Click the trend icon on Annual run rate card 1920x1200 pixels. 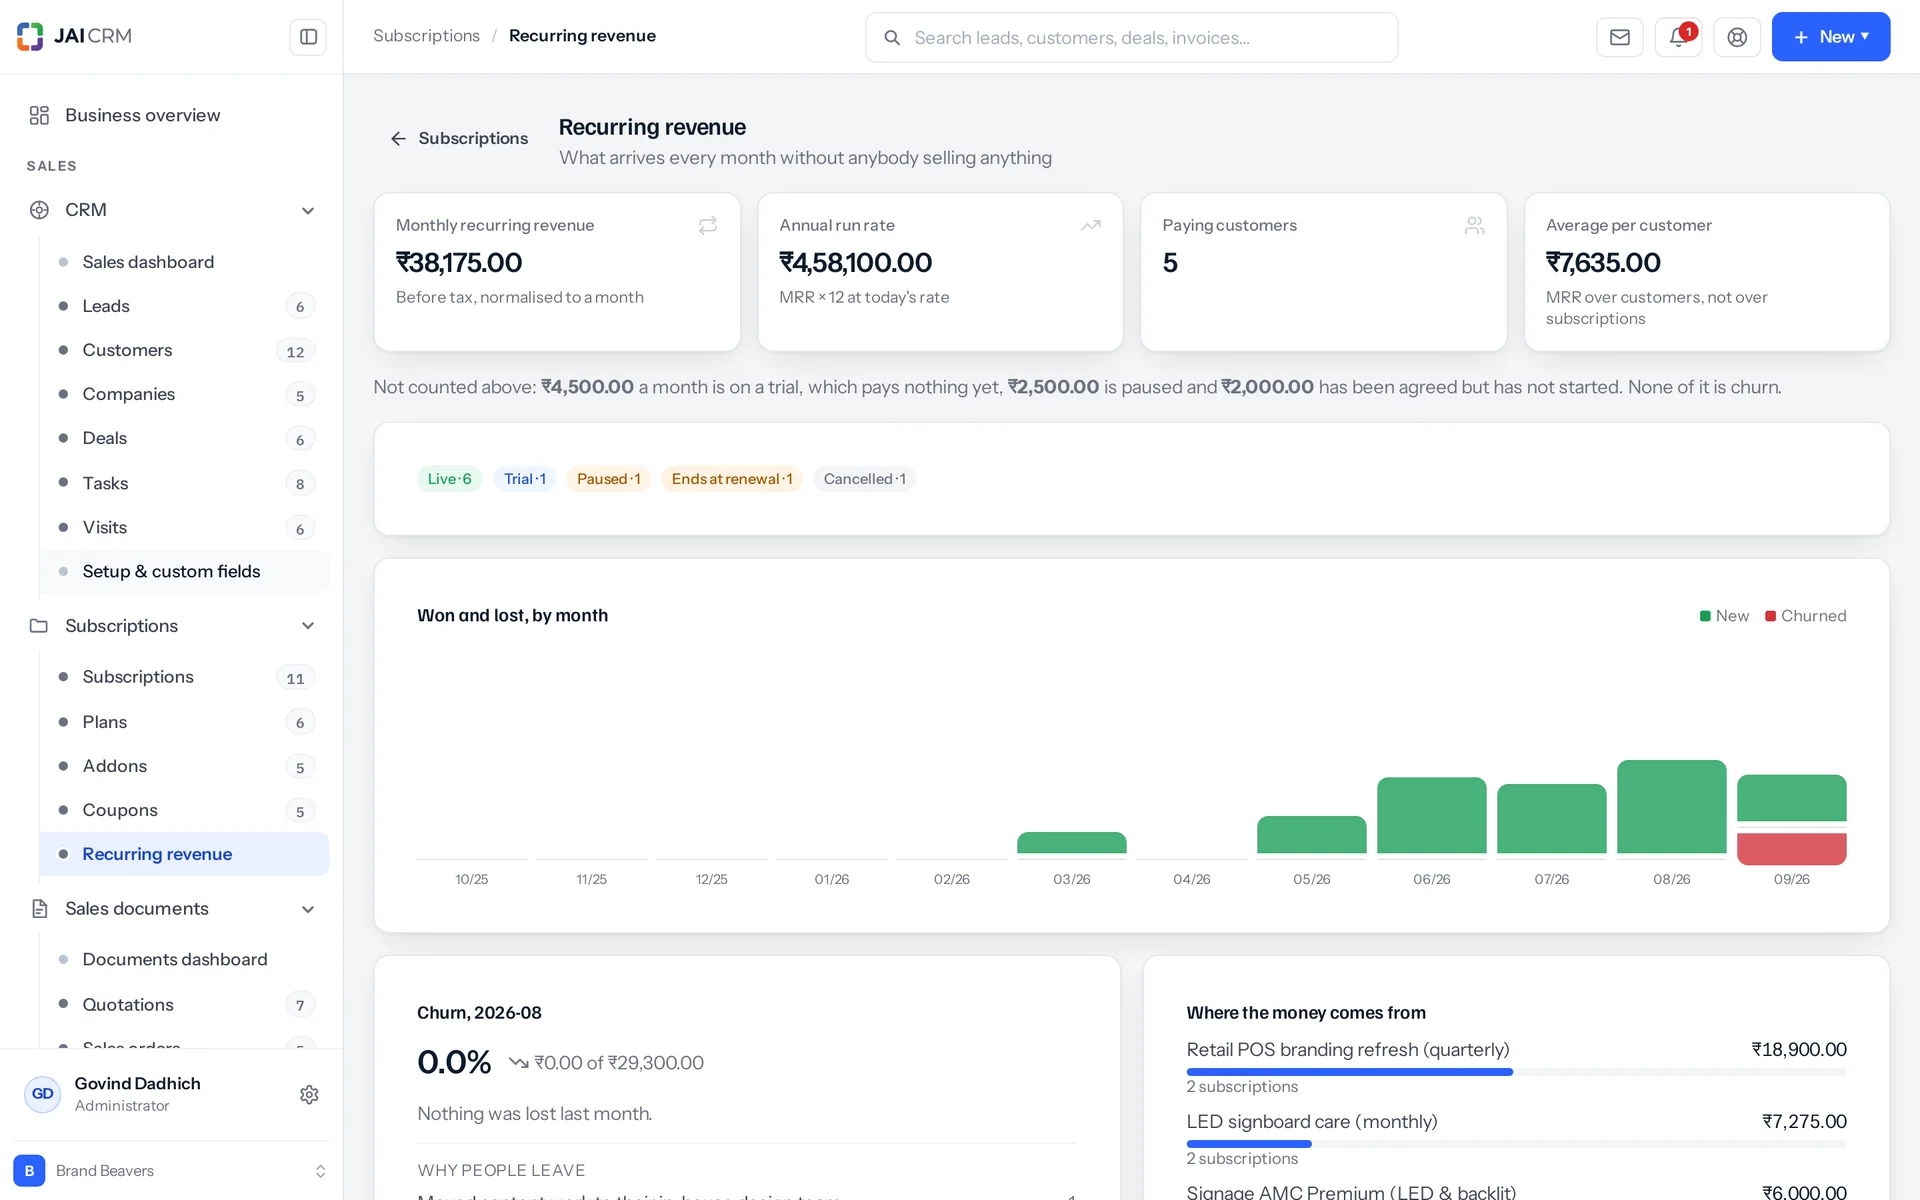[1091, 226]
